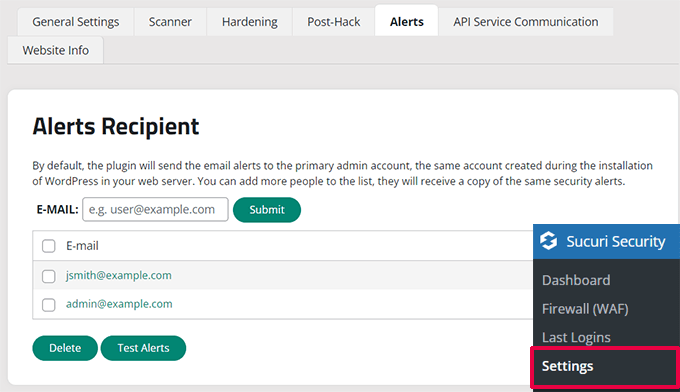Open API Service Communication tab
This screenshot has width=680, height=392.
526,22
